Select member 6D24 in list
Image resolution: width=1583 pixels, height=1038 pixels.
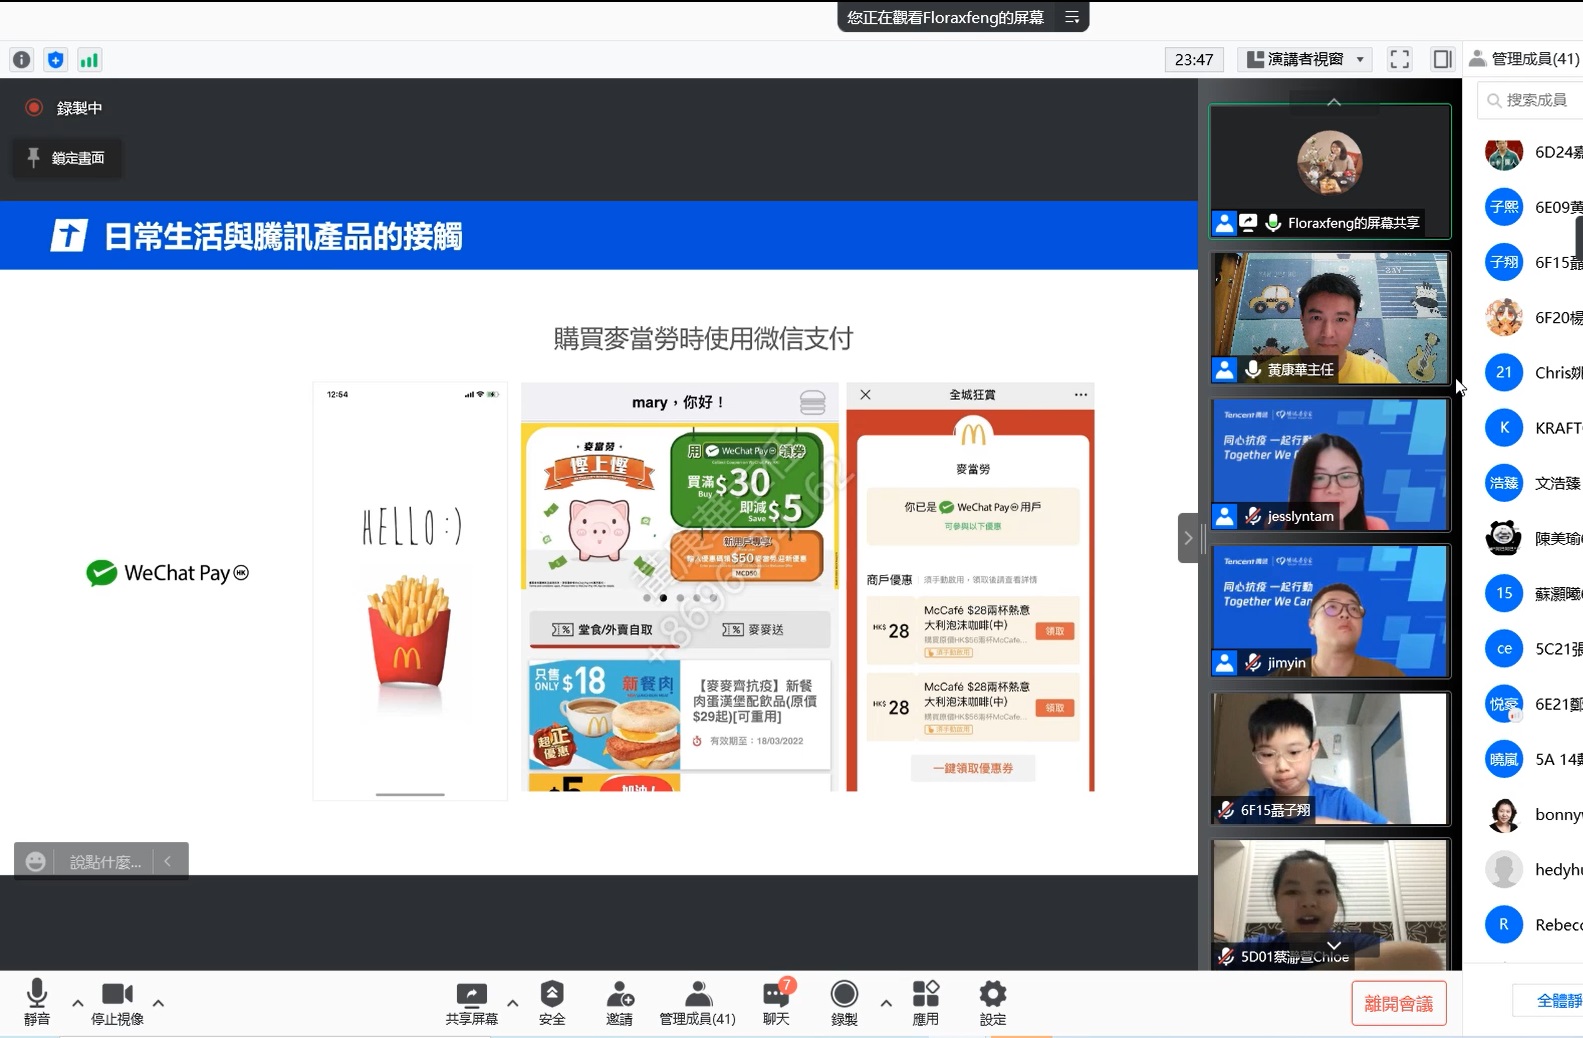tap(1530, 152)
